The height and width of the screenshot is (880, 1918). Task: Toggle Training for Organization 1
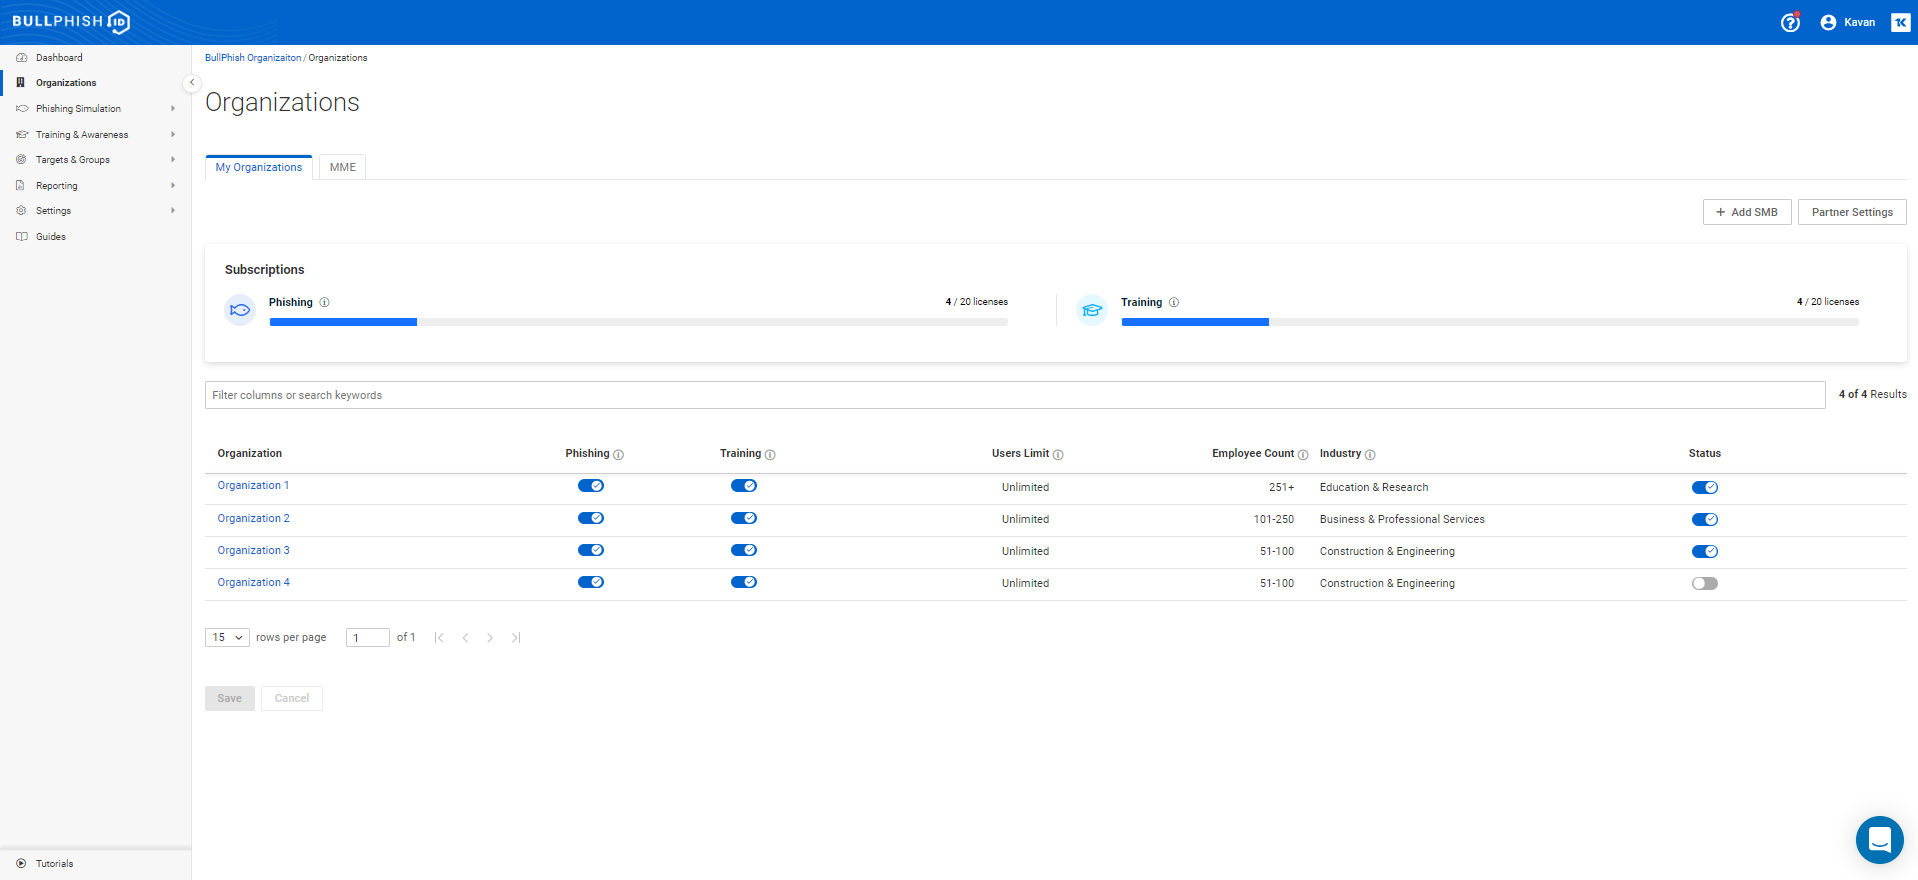click(x=744, y=486)
